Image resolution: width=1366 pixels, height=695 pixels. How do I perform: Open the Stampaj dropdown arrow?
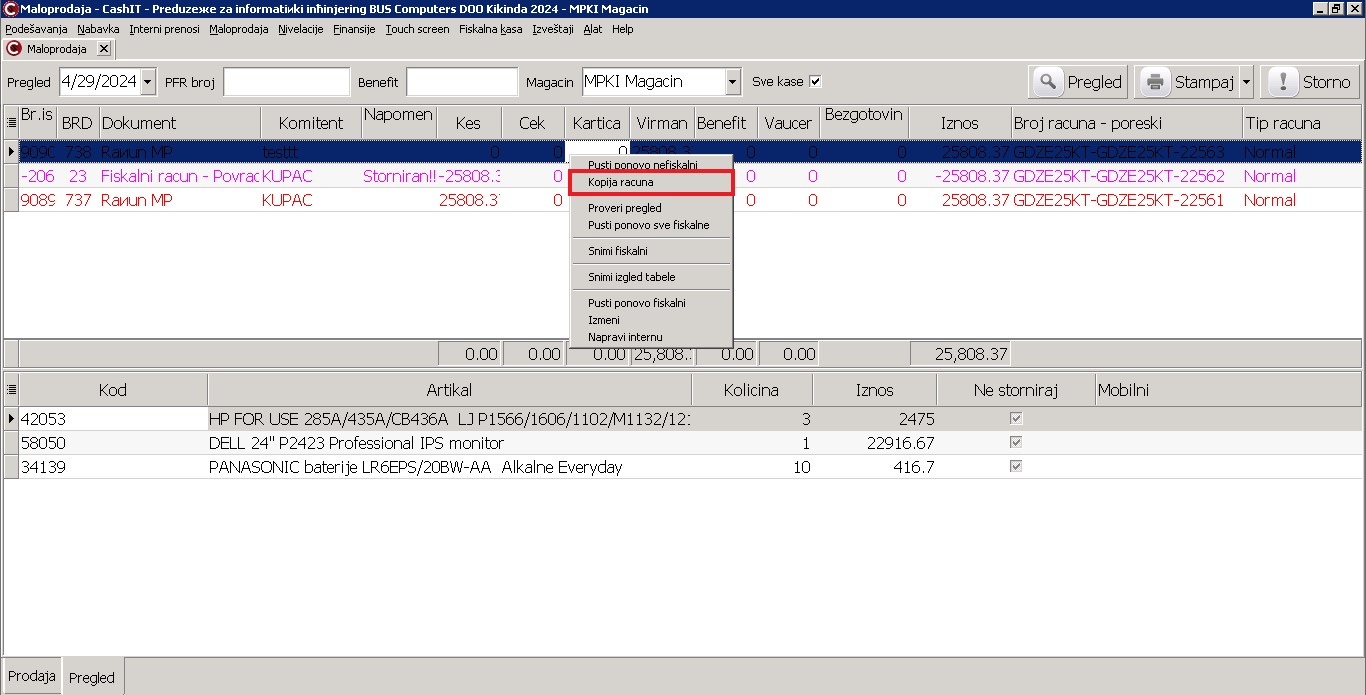coord(1246,82)
